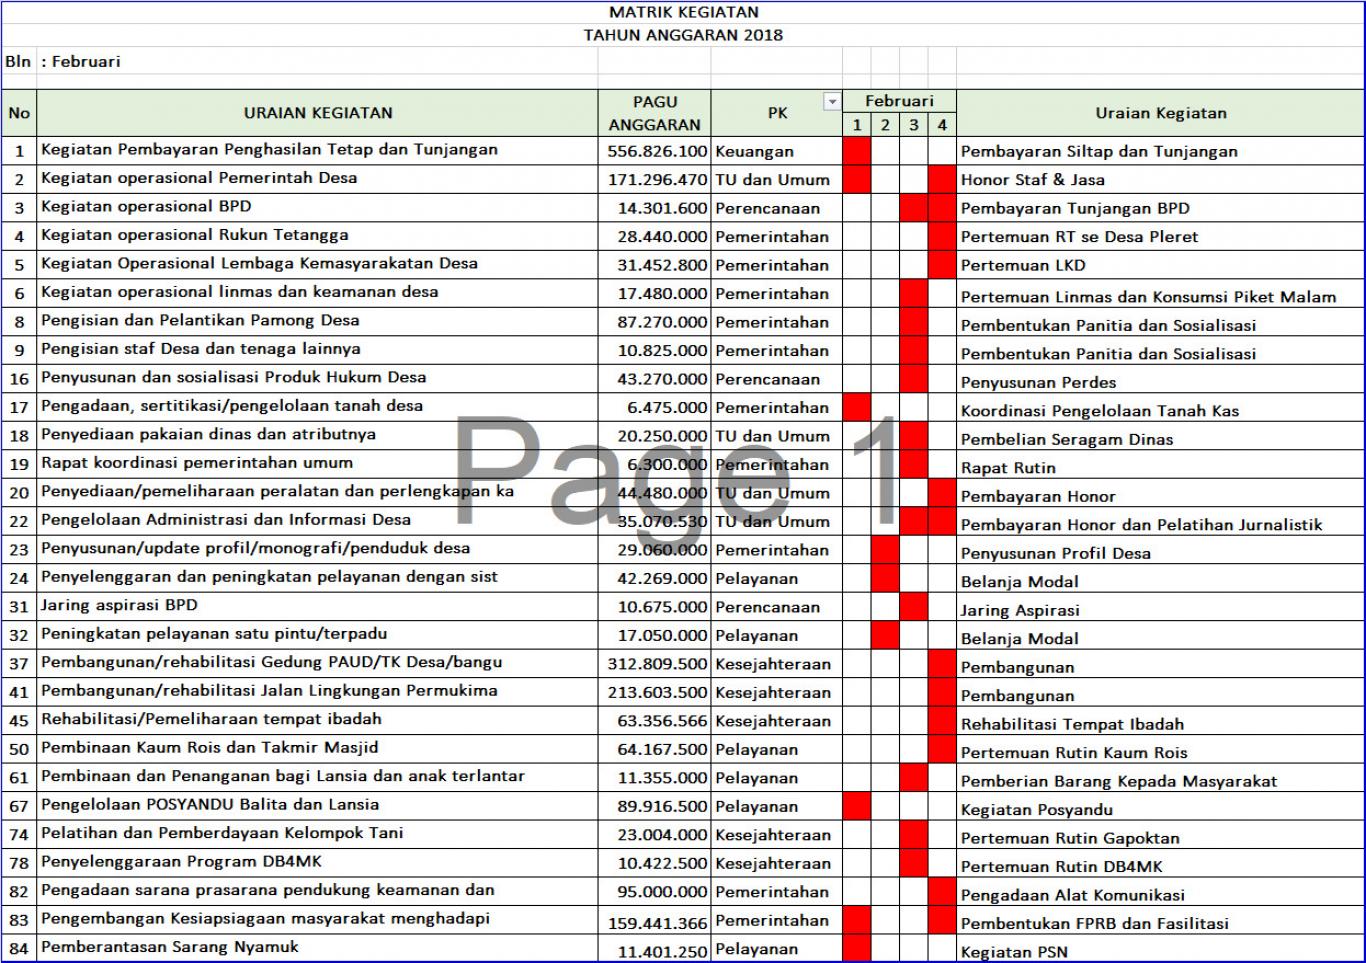This screenshot has width=1366, height=963.
Task: Click 'Kegiatan operasional linmas dan keamanan desa'
Action: coord(318,293)
